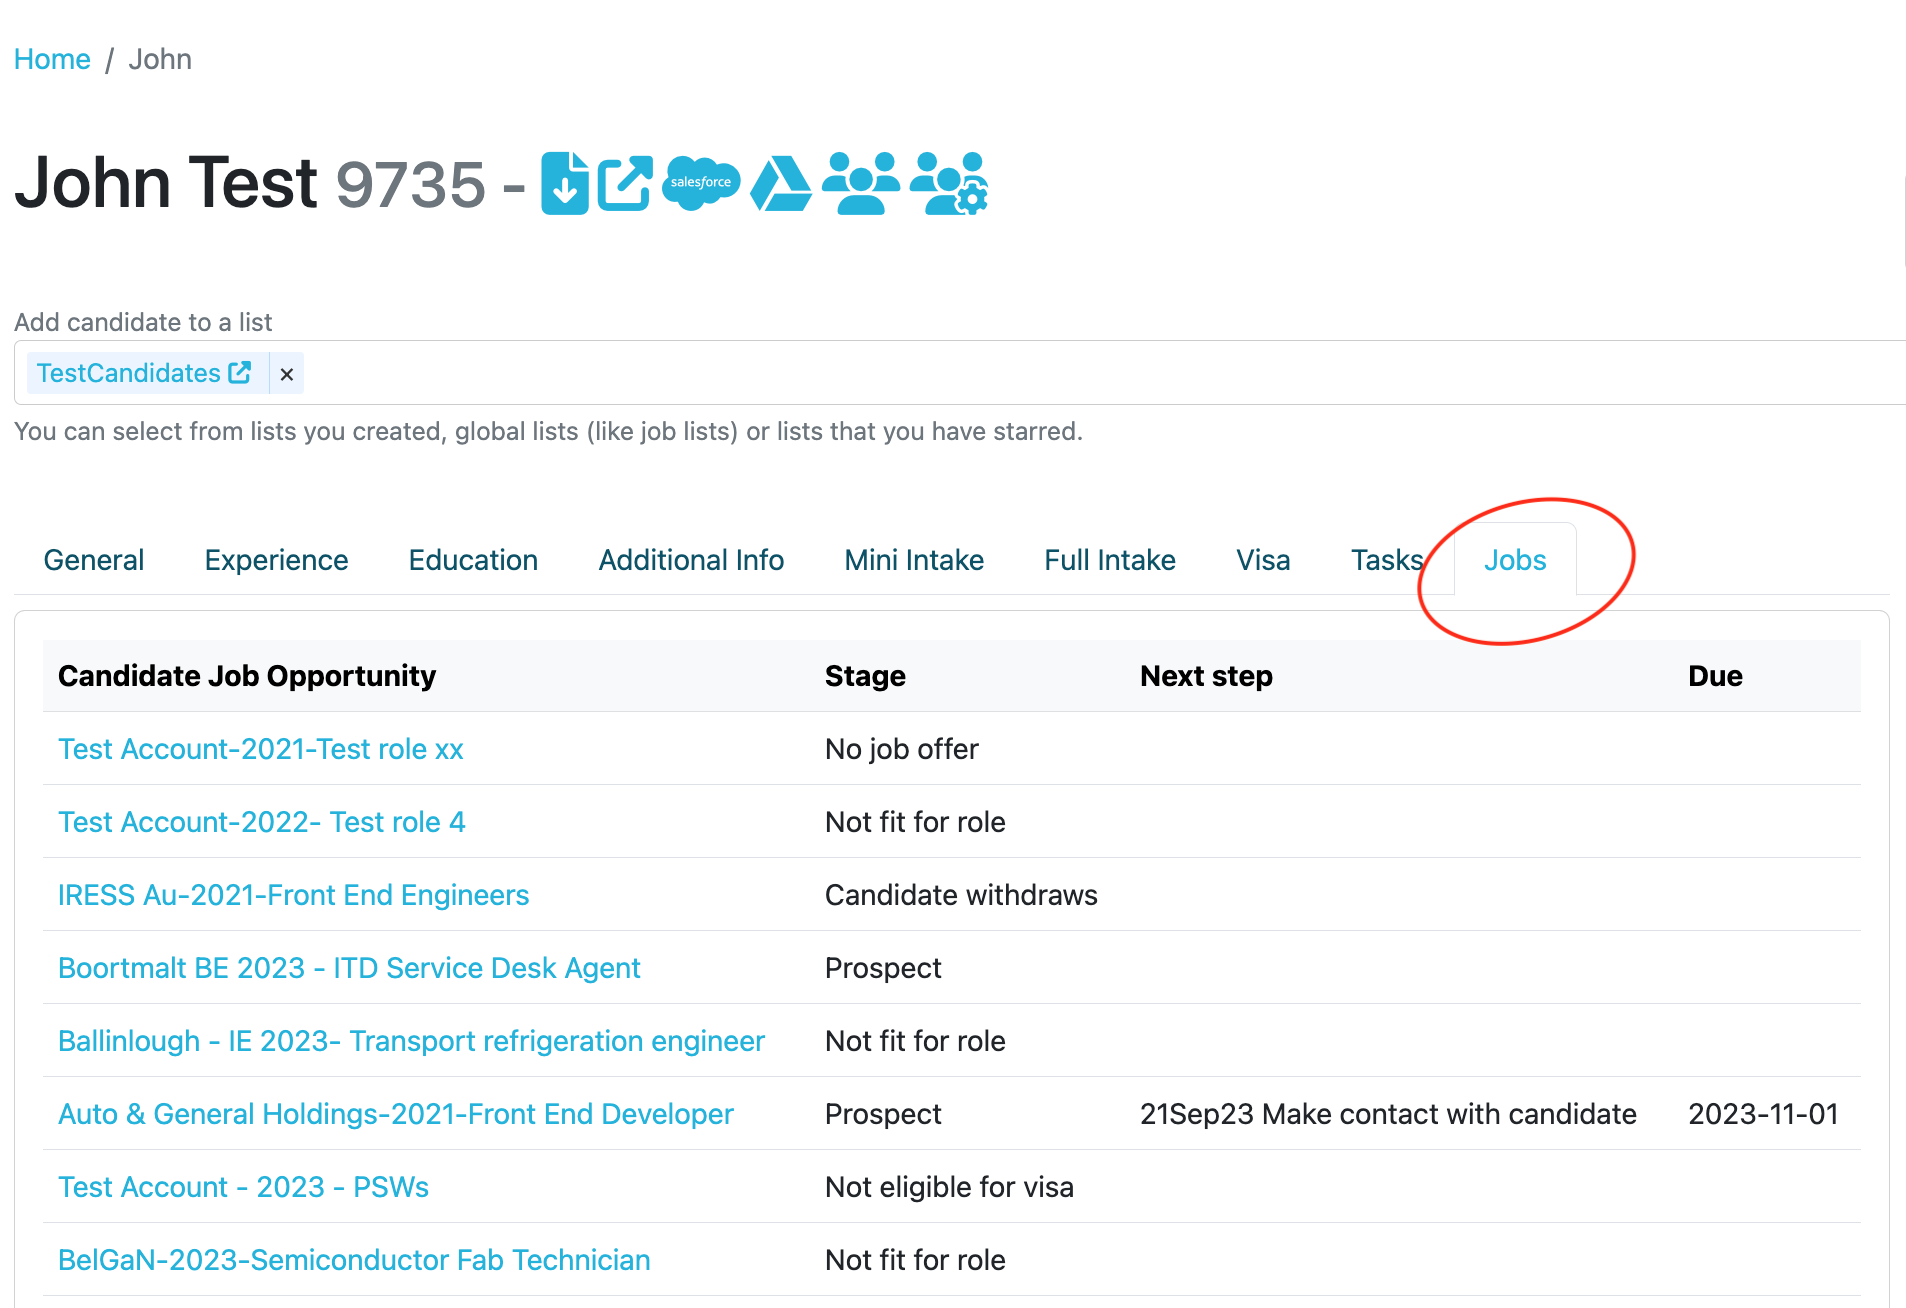Viewport: 1906px width, 1308px height.
Task: Remove candidate from TestCandidates list
Action: 287,373
